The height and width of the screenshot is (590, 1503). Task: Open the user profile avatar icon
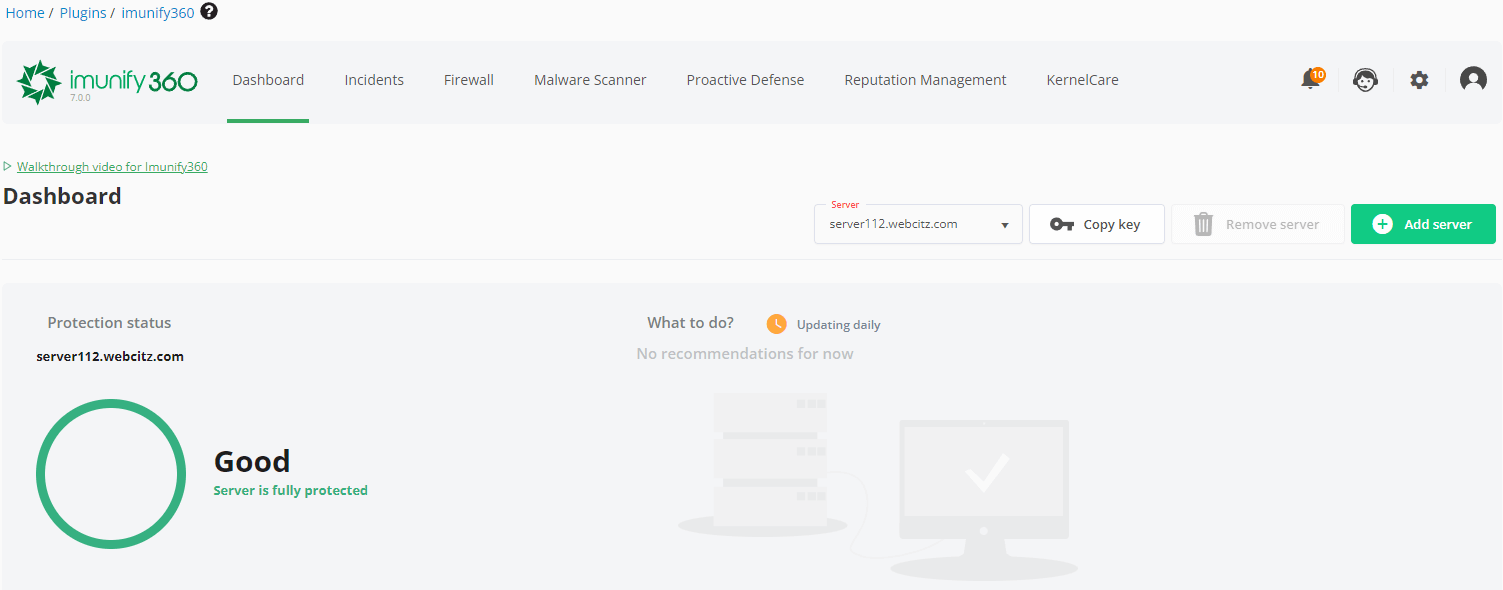[1473, 80]
